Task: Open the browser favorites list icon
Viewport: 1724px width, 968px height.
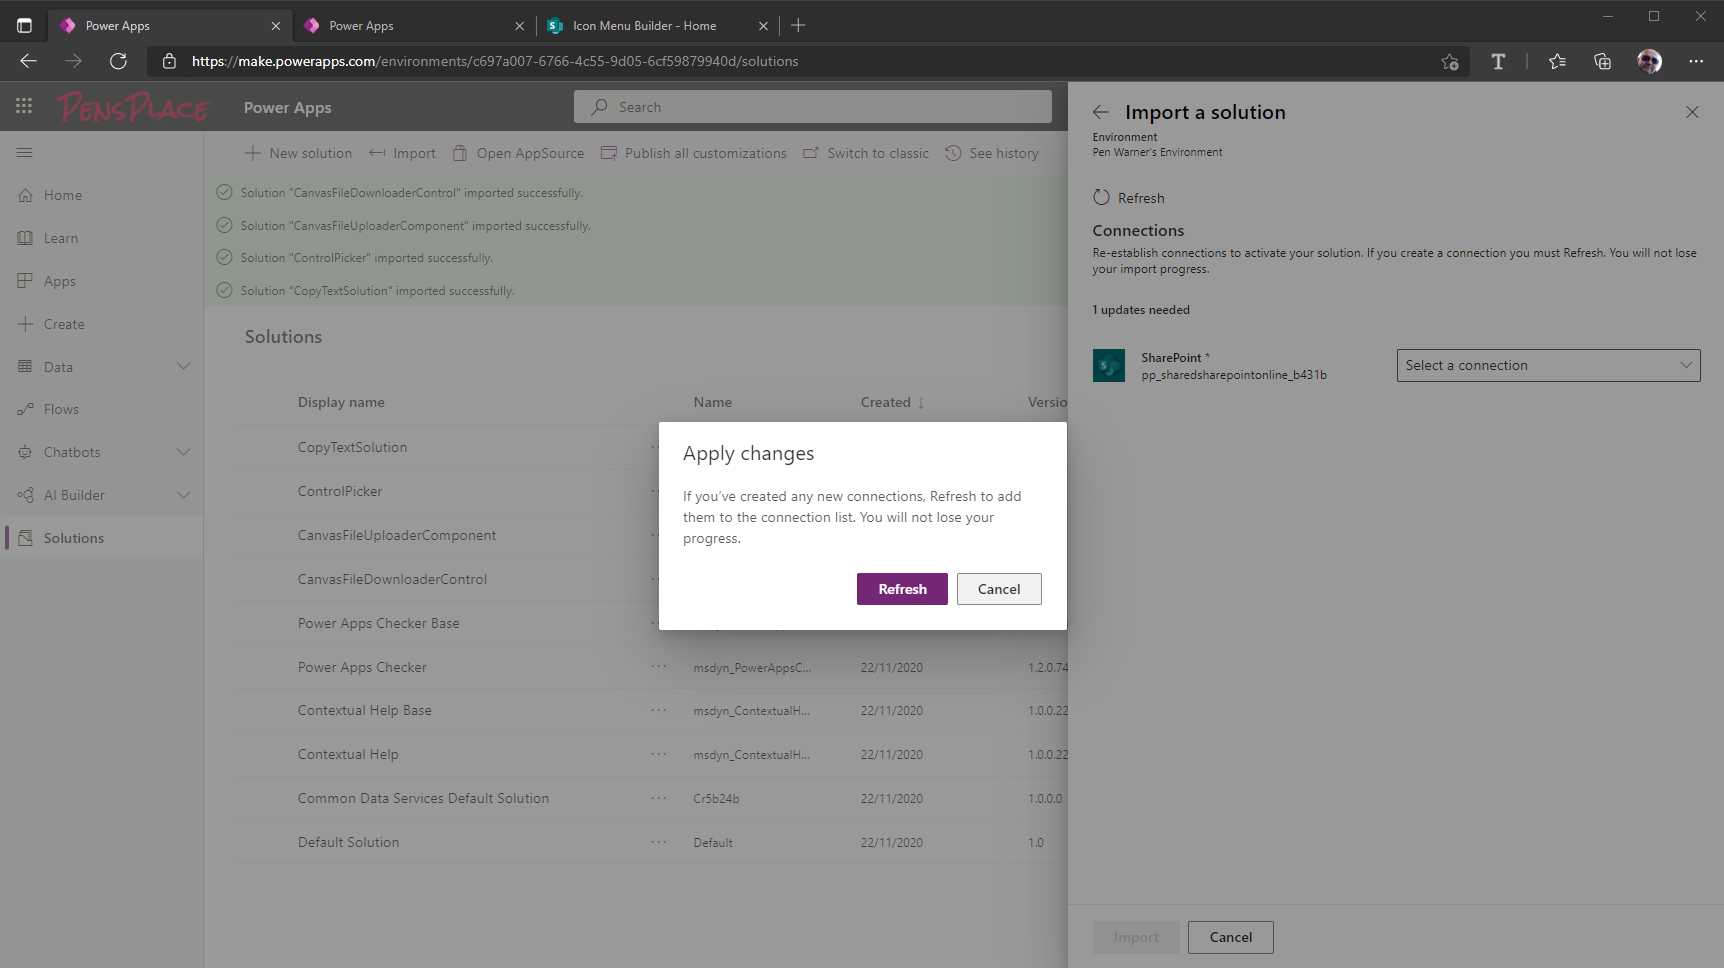Action: 1557,61
